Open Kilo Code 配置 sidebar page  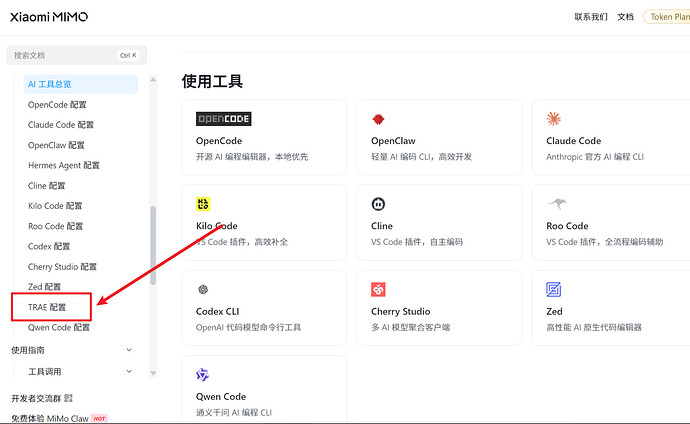(55, 206)
